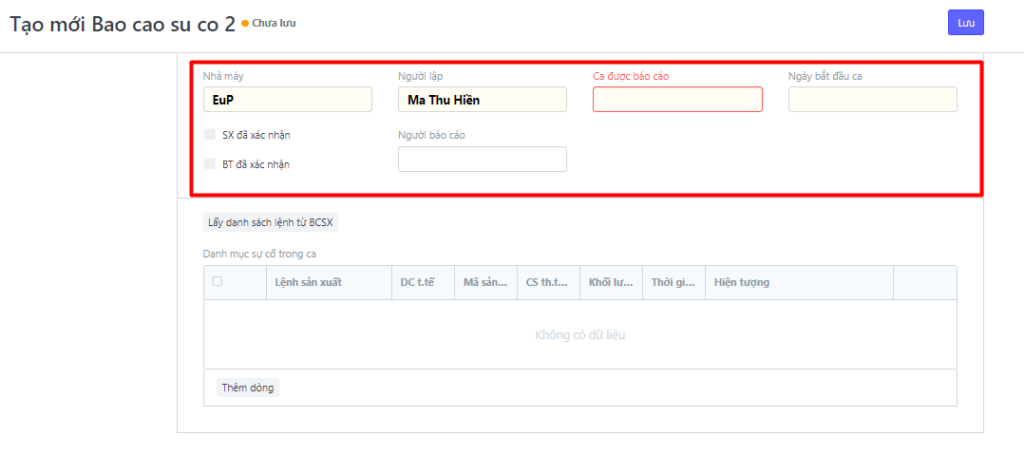This screenshot has height=455, width=1024.
Task: Click the CS th.t... column header
Action: point(547,283)
